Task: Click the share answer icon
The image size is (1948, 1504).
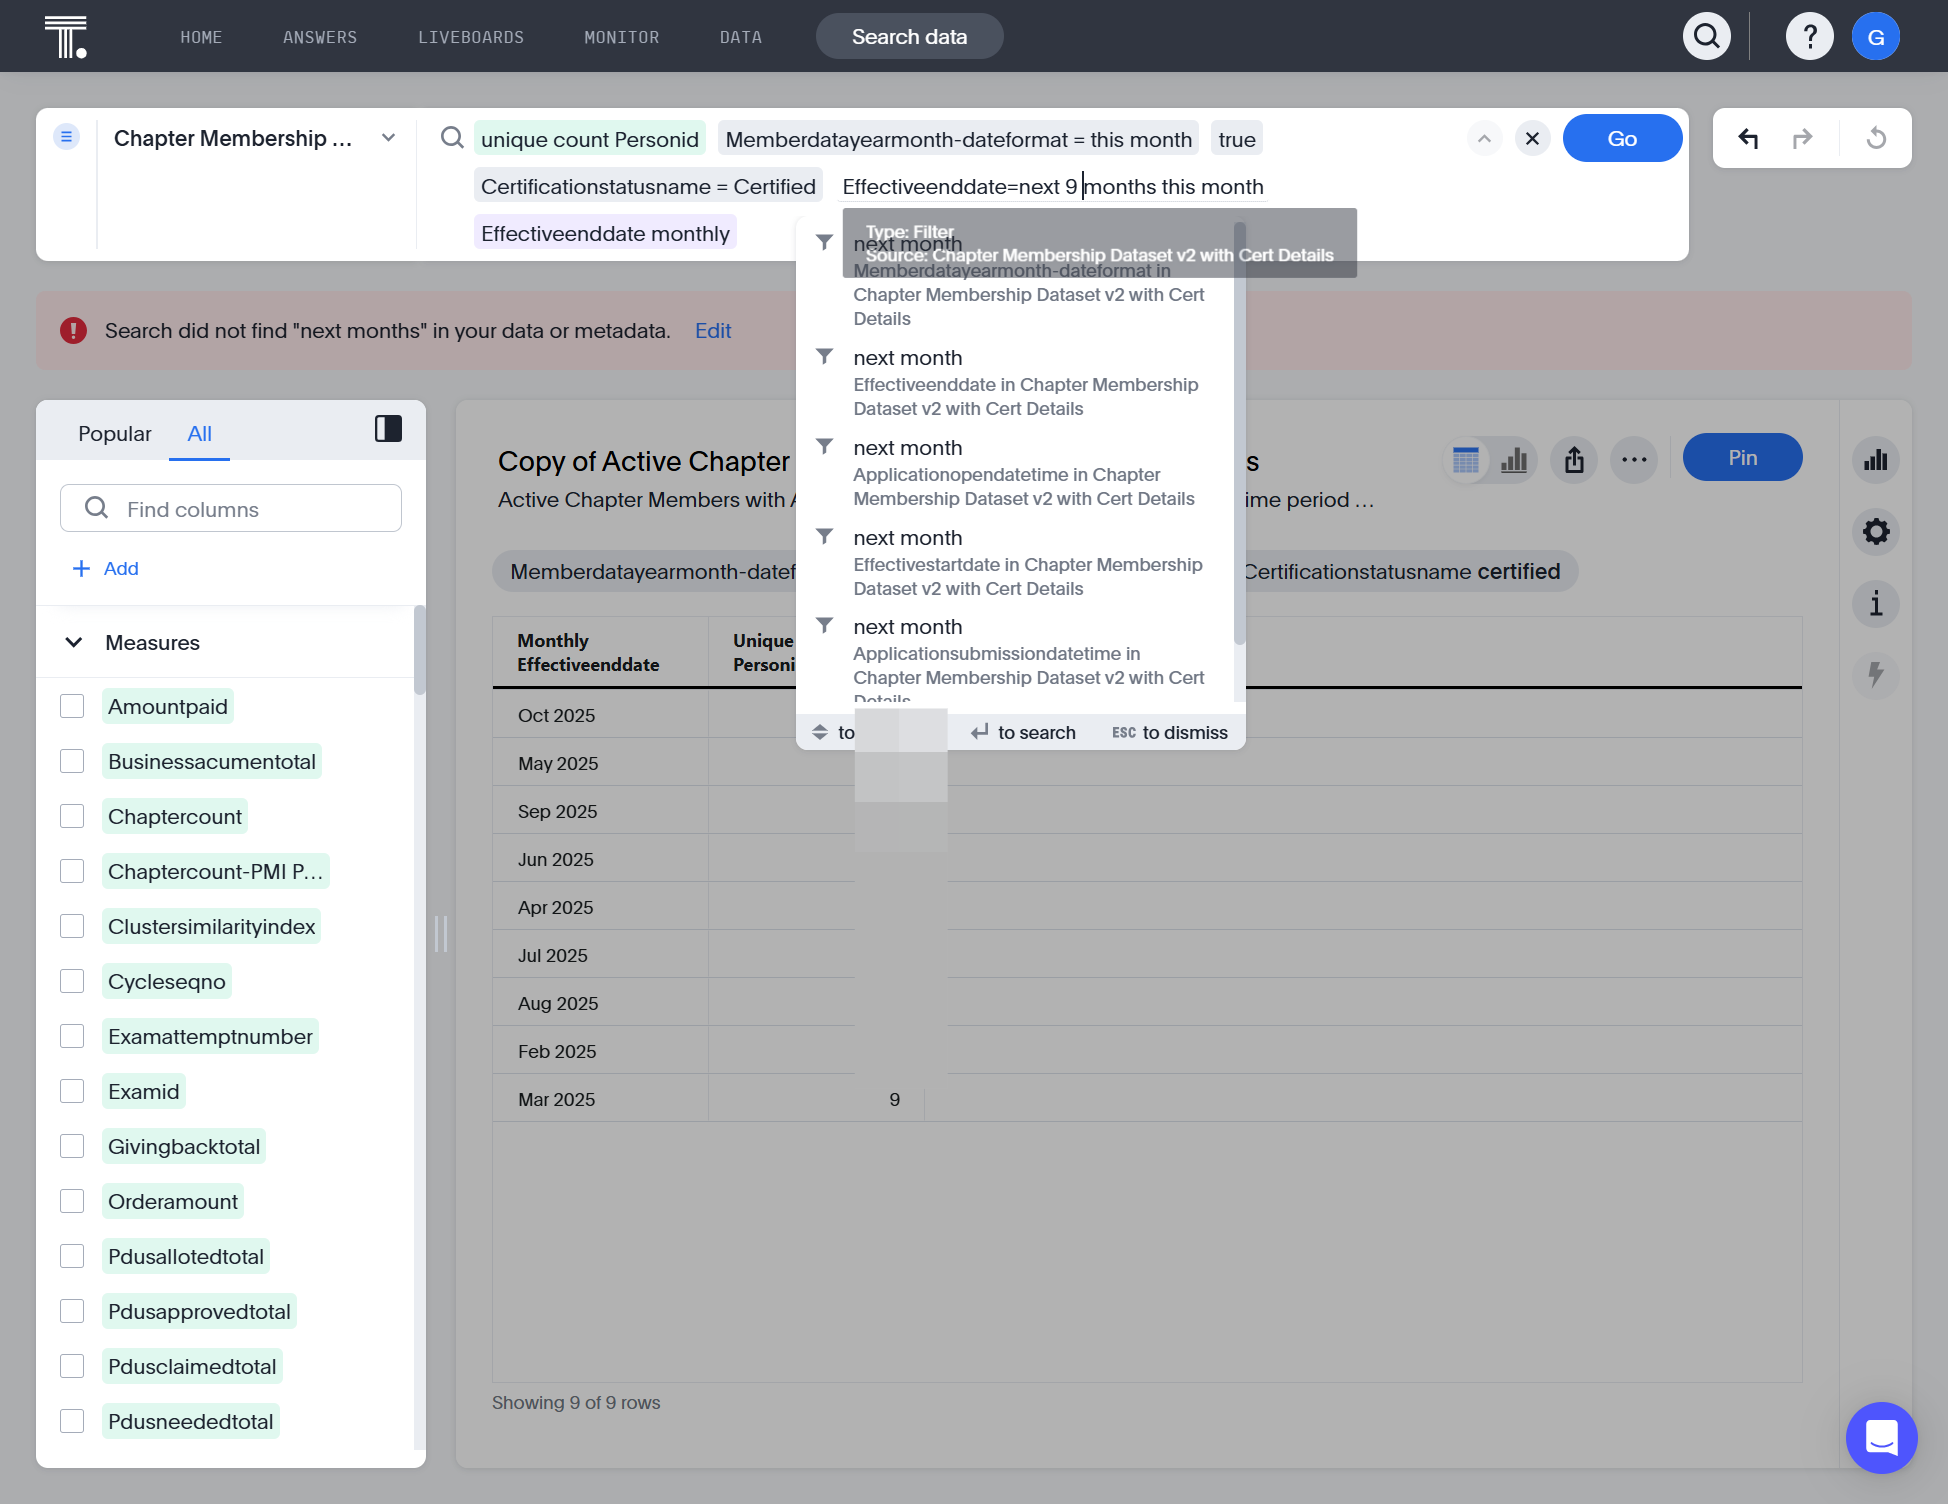Action: (x=1574, y=460)
